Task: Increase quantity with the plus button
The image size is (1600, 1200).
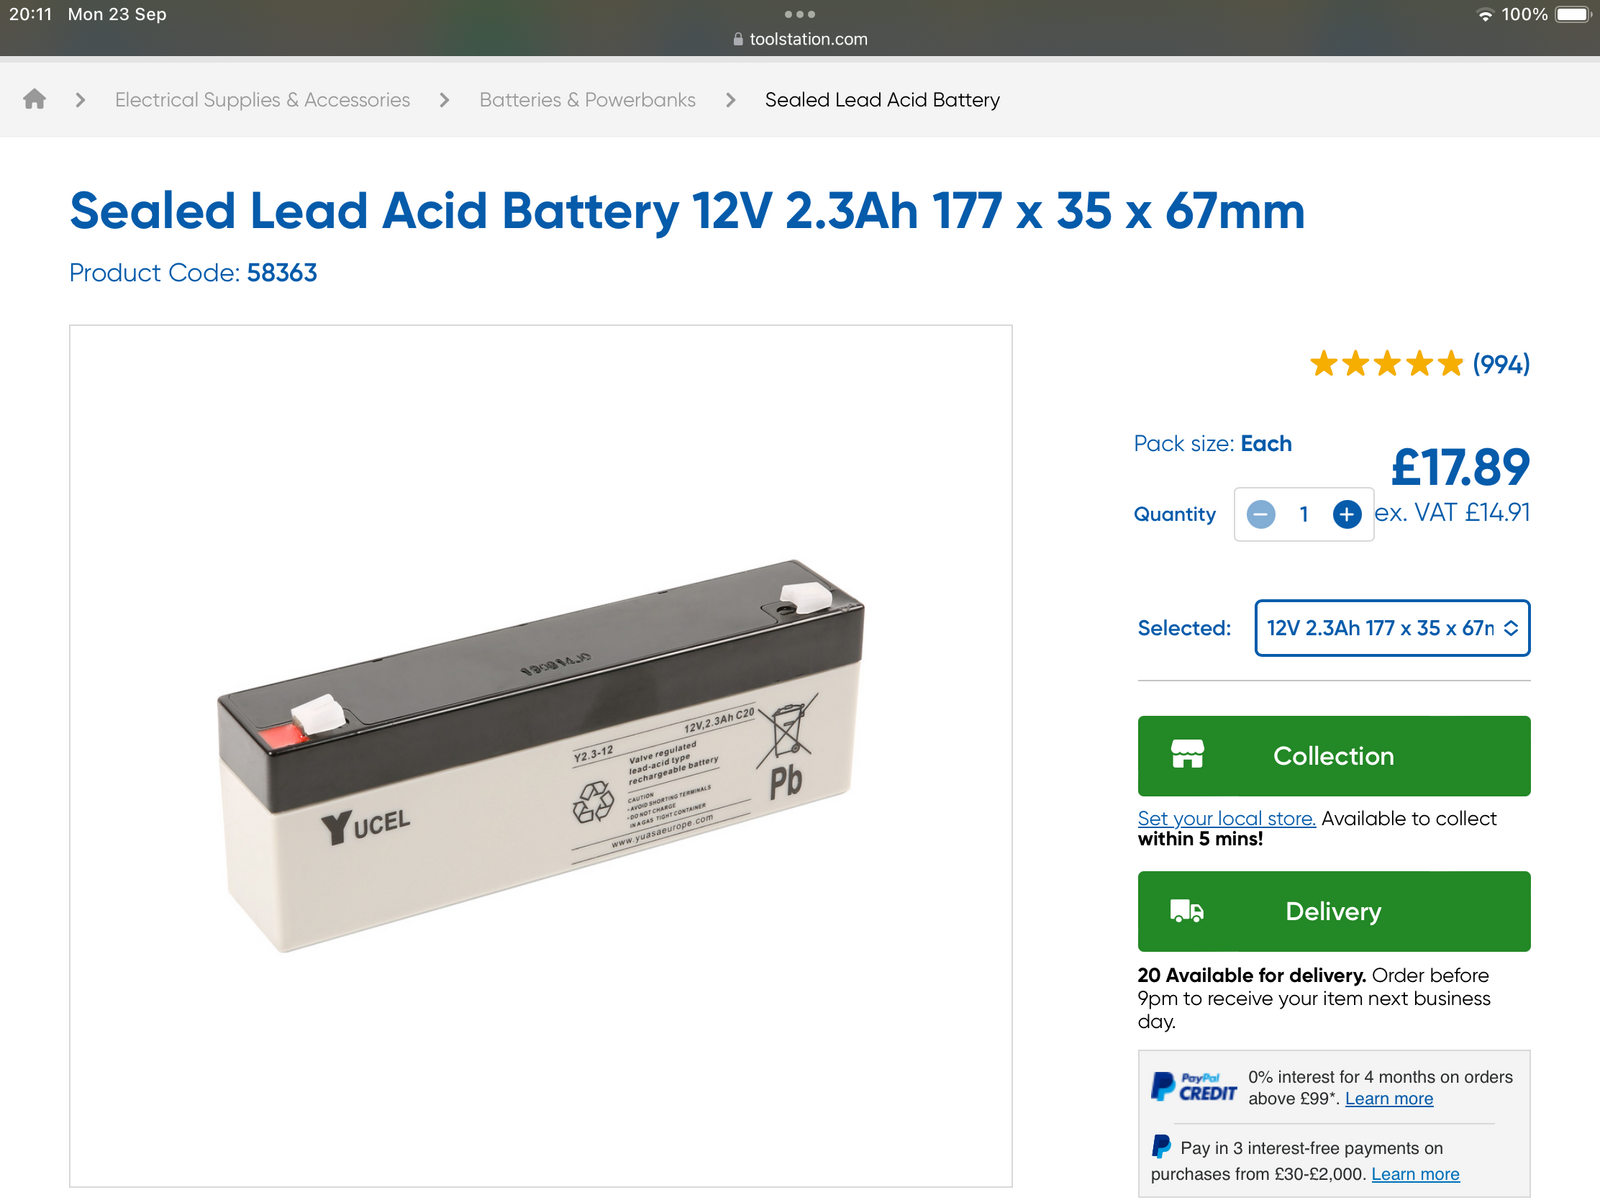Action: coord(1347,514)
